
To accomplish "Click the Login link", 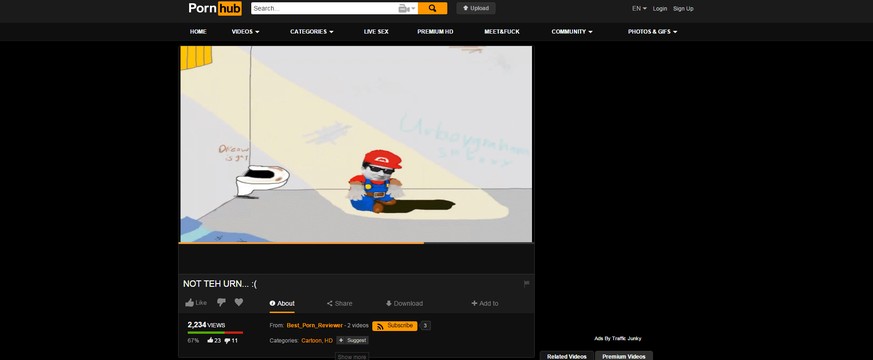I will click(660, 8).
